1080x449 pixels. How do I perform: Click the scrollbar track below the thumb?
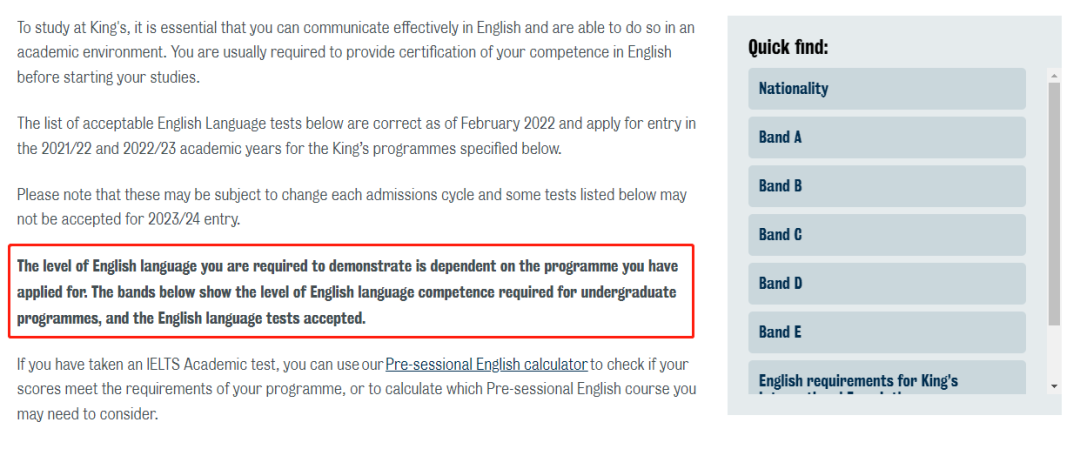1055,353
